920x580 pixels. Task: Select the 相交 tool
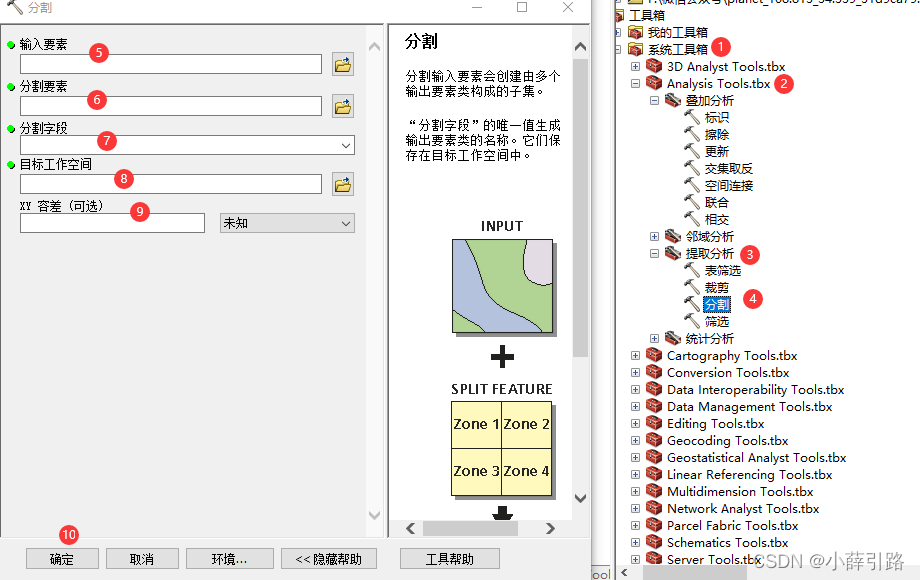click(x=716, y=220)
